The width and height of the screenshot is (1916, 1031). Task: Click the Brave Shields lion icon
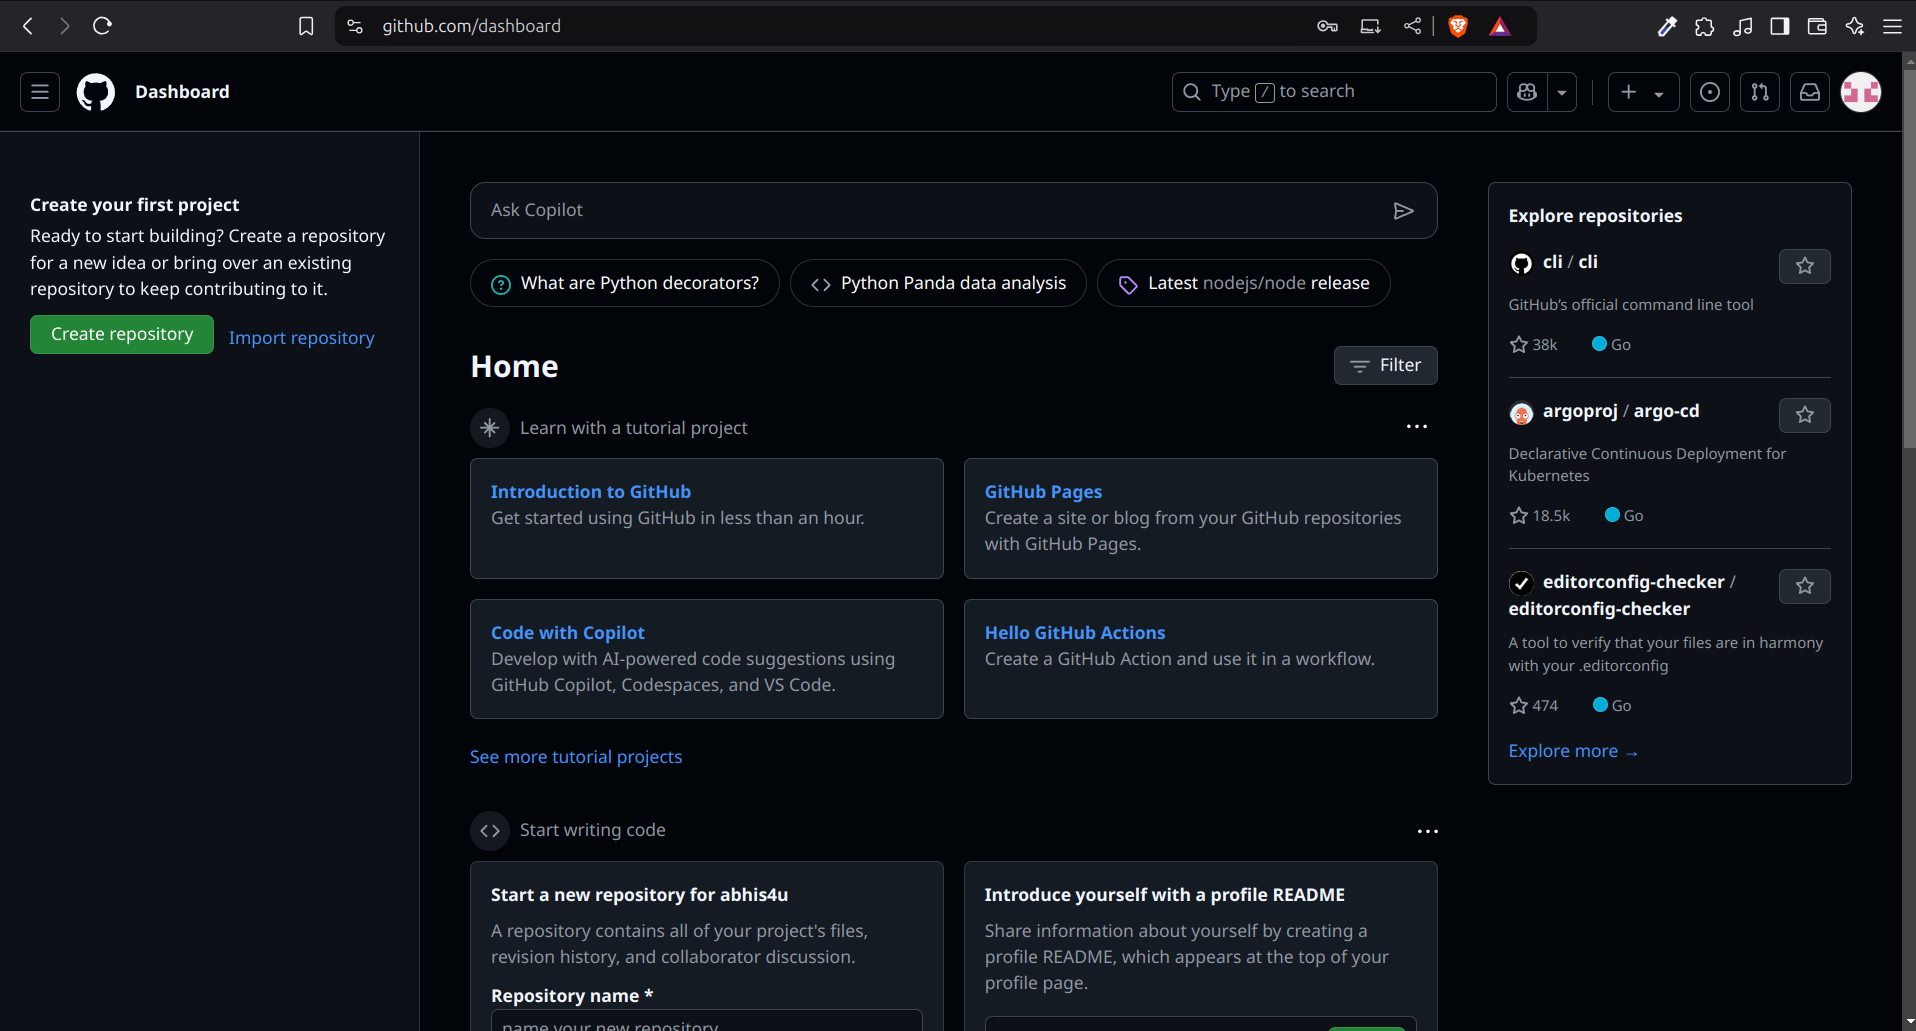coord(1458,27)
